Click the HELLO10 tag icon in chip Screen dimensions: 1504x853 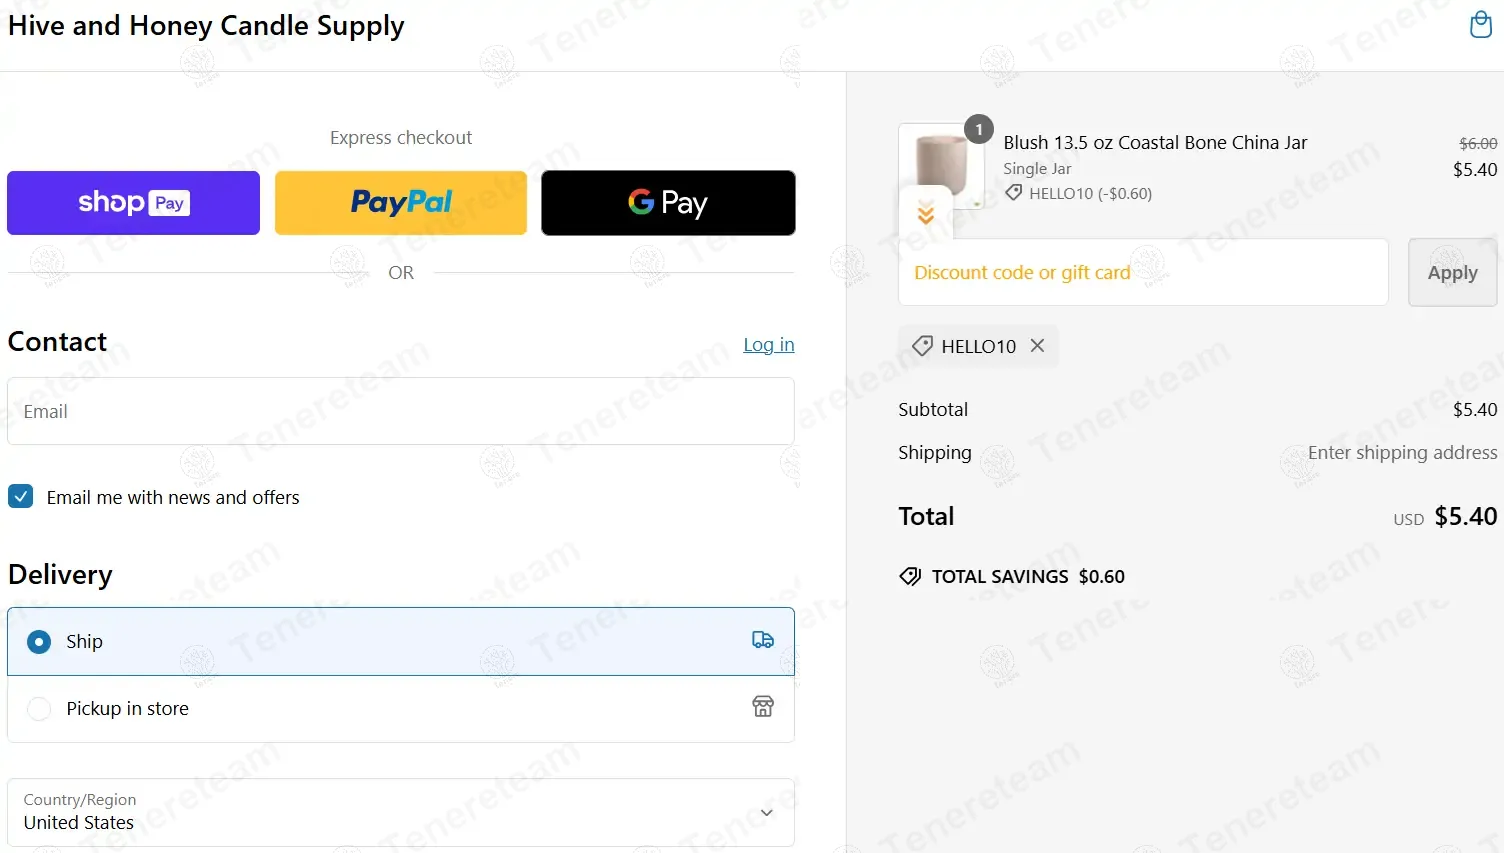tap(922, 346)
